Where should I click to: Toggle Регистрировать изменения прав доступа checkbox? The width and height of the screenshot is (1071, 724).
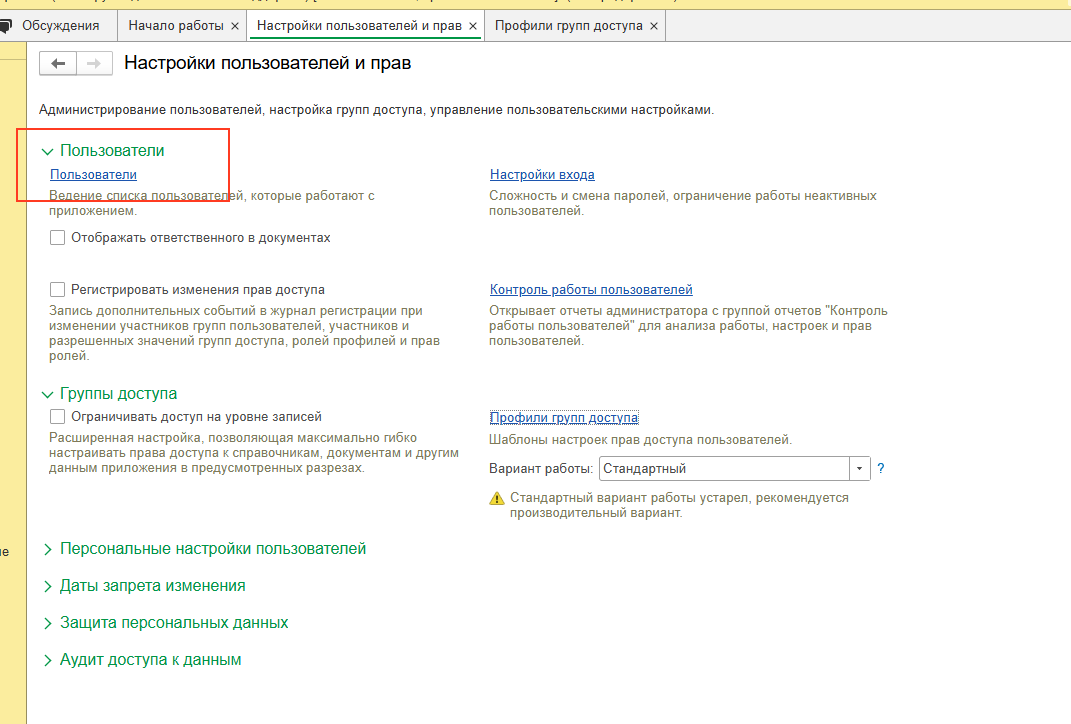point(58,290)
